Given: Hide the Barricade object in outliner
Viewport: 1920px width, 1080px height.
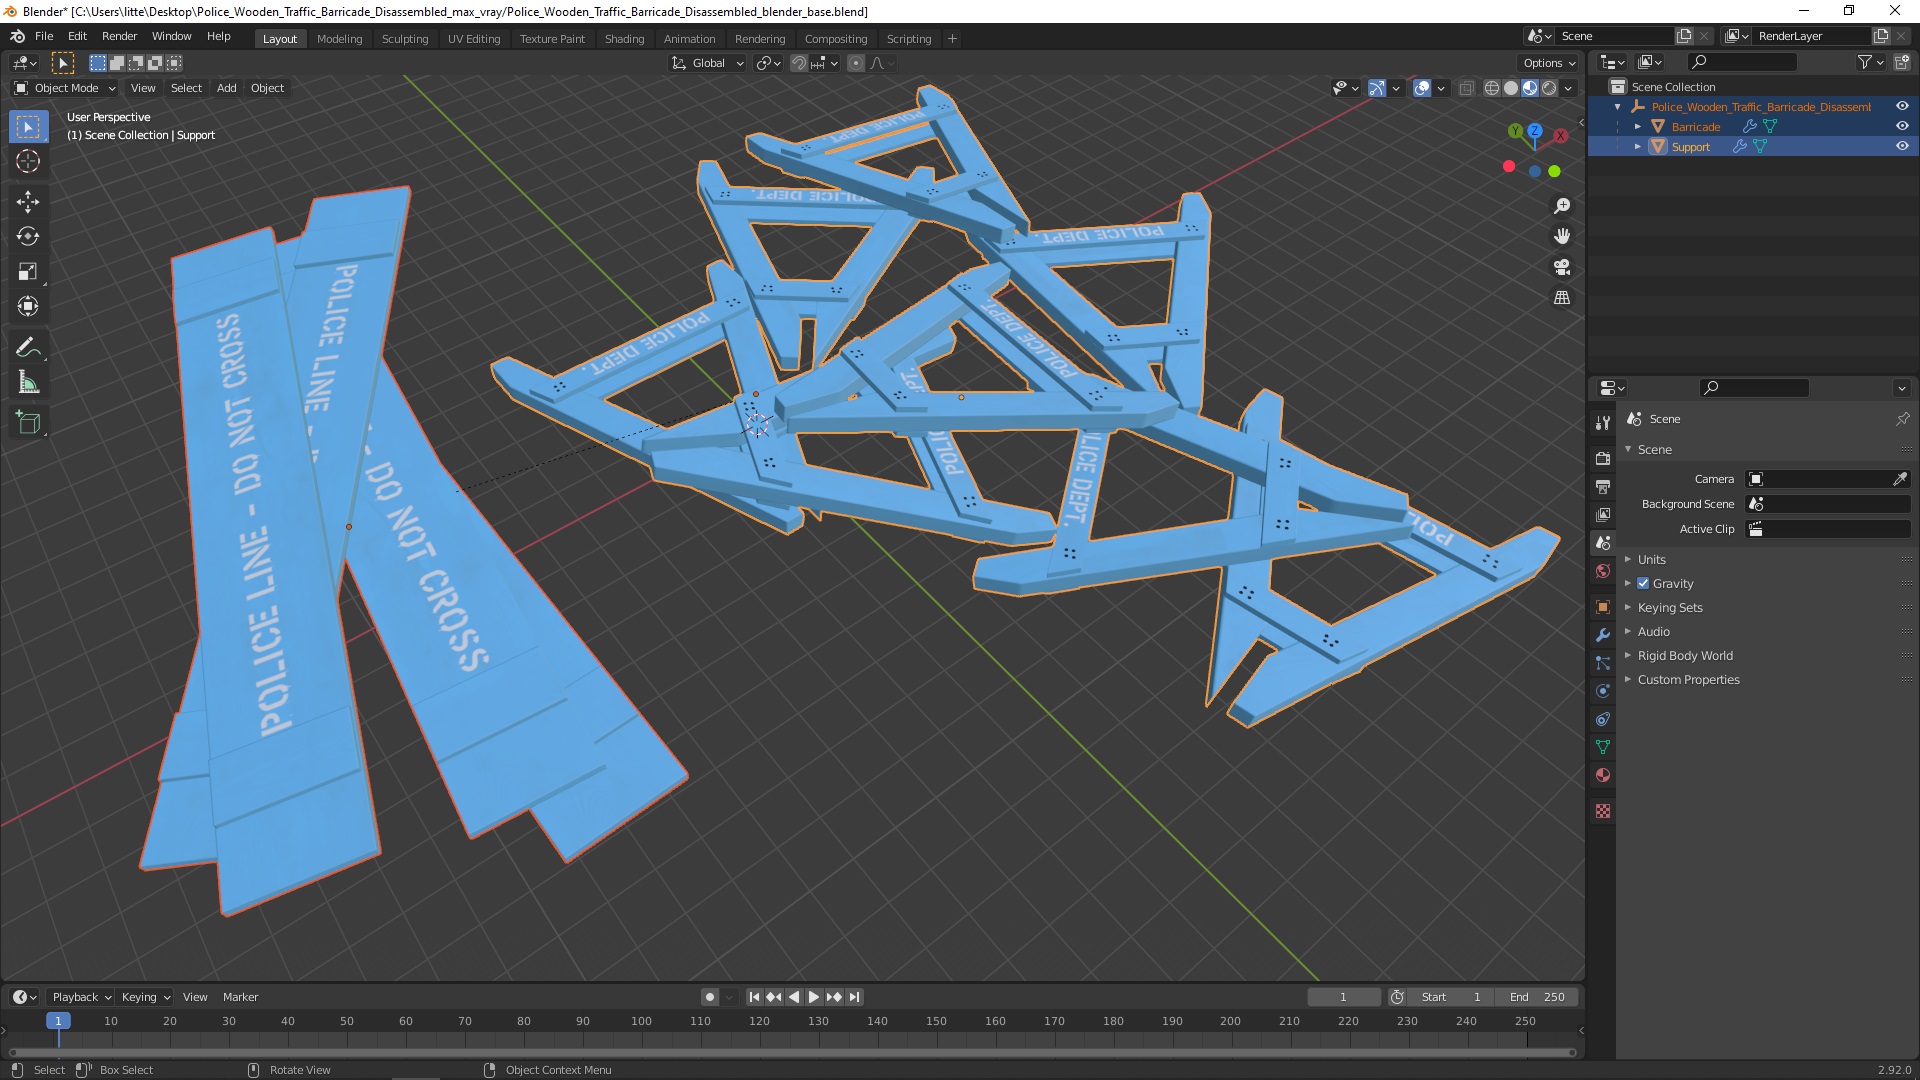Looking at the screenshot, I should (1902, 126).
